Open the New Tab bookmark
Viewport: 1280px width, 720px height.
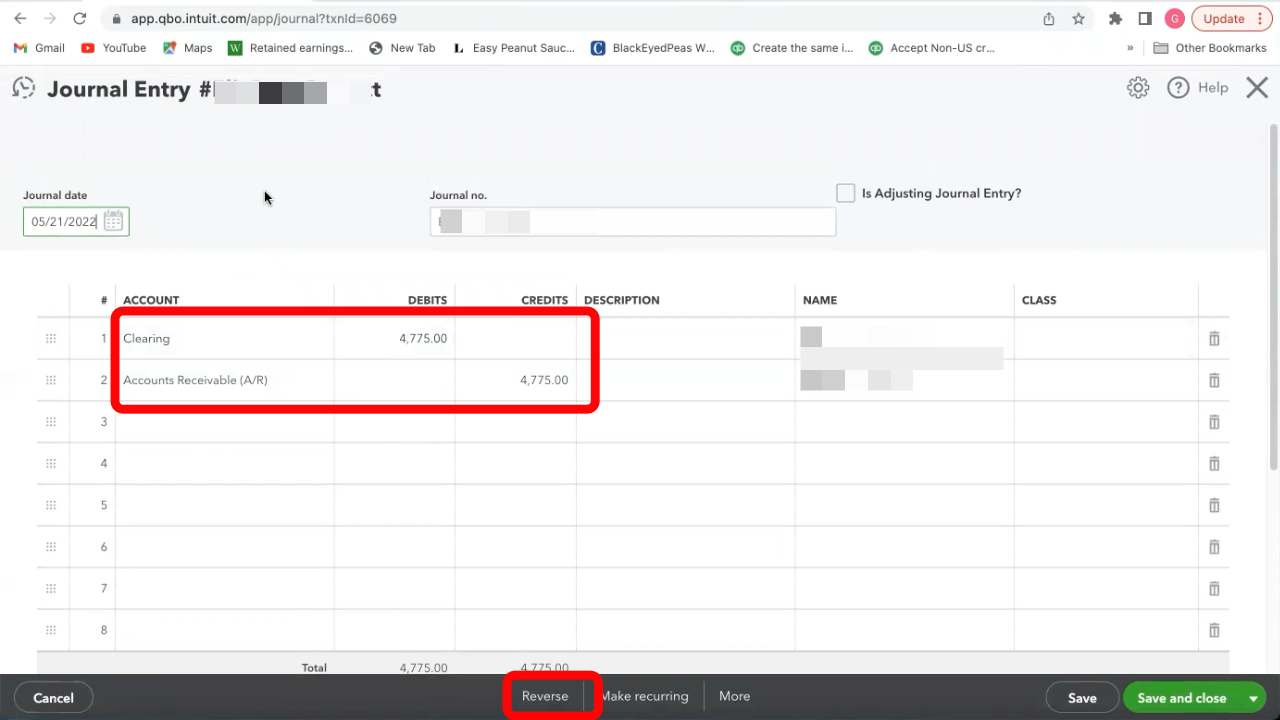[x=402, y=48]
